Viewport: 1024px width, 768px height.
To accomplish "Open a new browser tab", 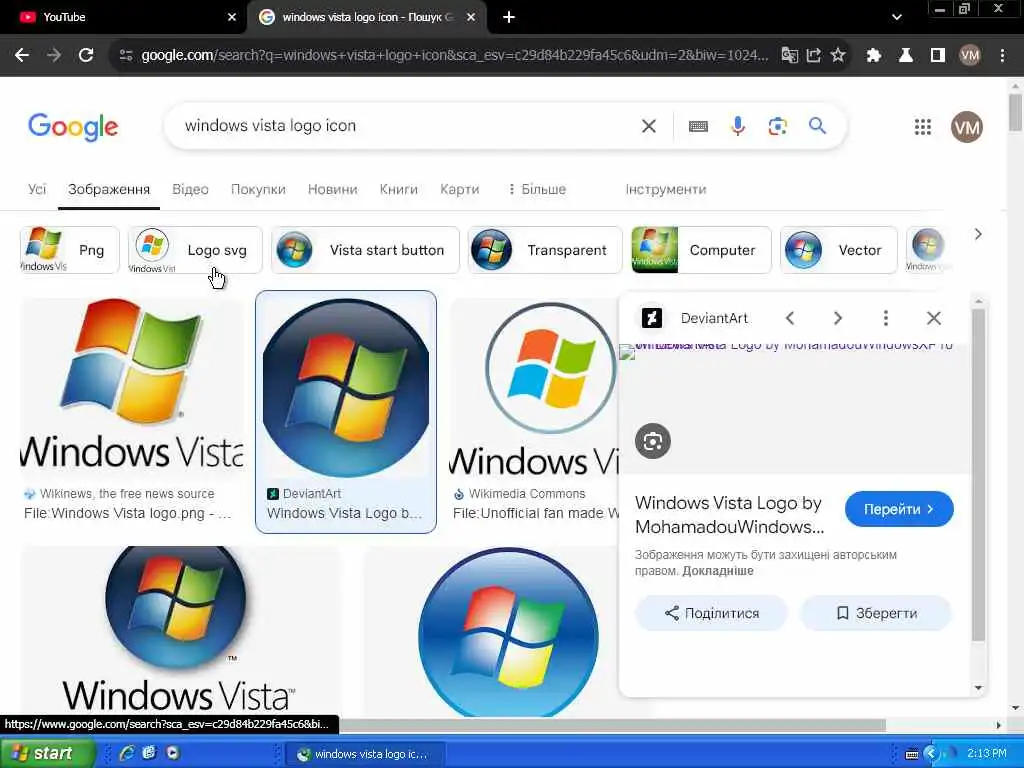I will click(509, 18).
